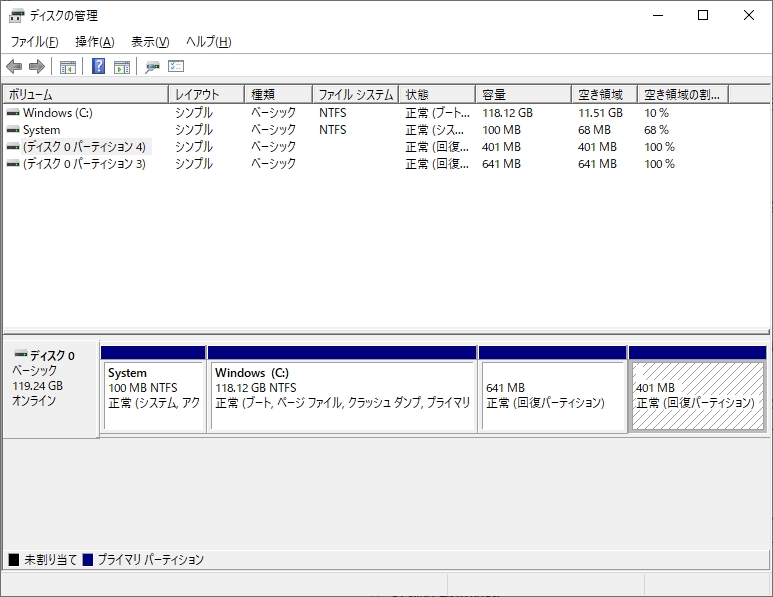773x597 pixels.
Task: Click the 119.24 GB disk size text
Action: click(37, 386)
